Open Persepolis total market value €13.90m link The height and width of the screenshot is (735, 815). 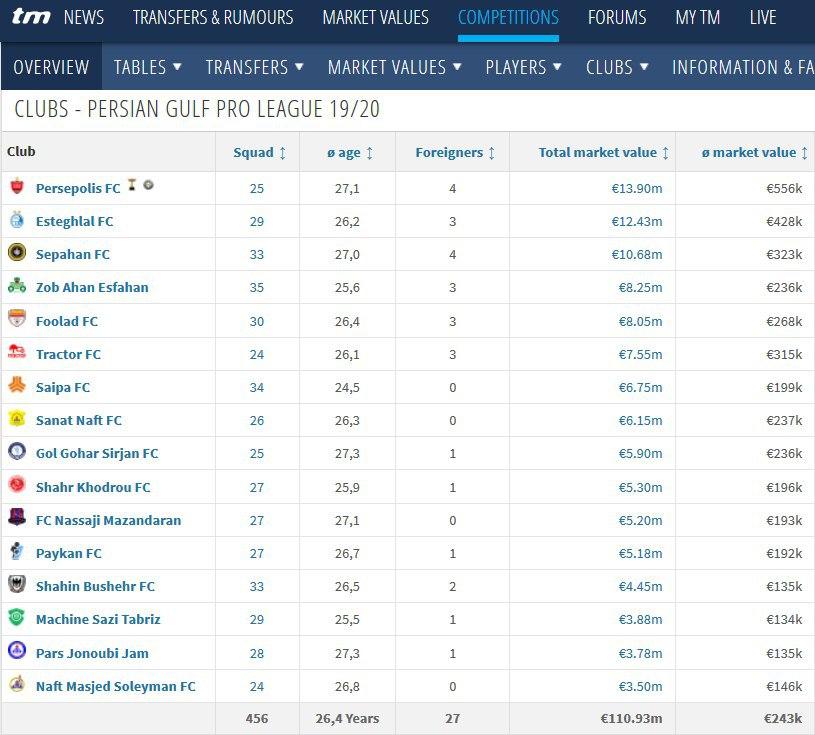637,188
